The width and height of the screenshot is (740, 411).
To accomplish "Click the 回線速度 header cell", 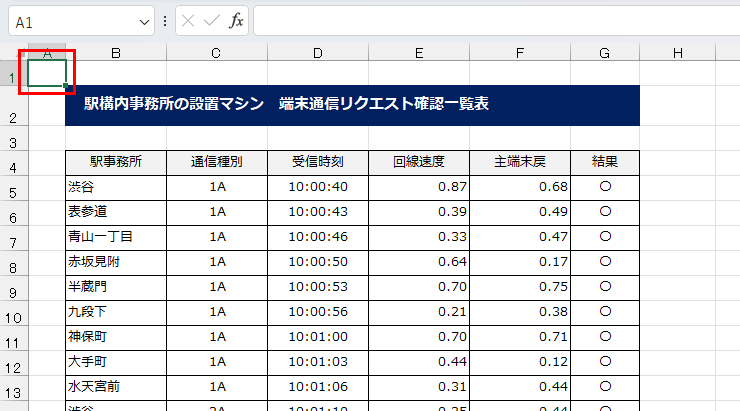I will point(419,162).
